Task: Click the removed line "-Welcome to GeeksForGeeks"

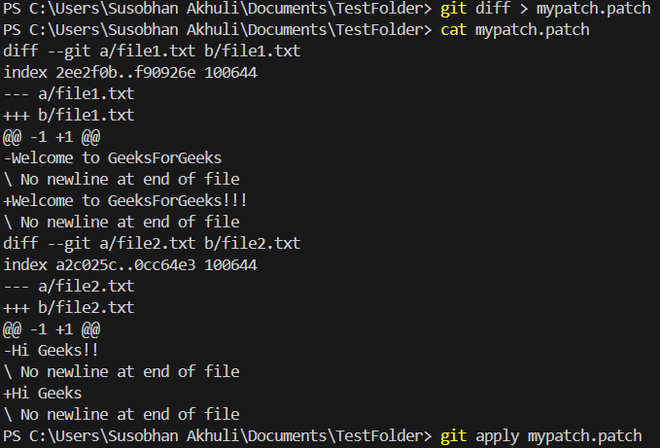Action: tap(112, 158)
